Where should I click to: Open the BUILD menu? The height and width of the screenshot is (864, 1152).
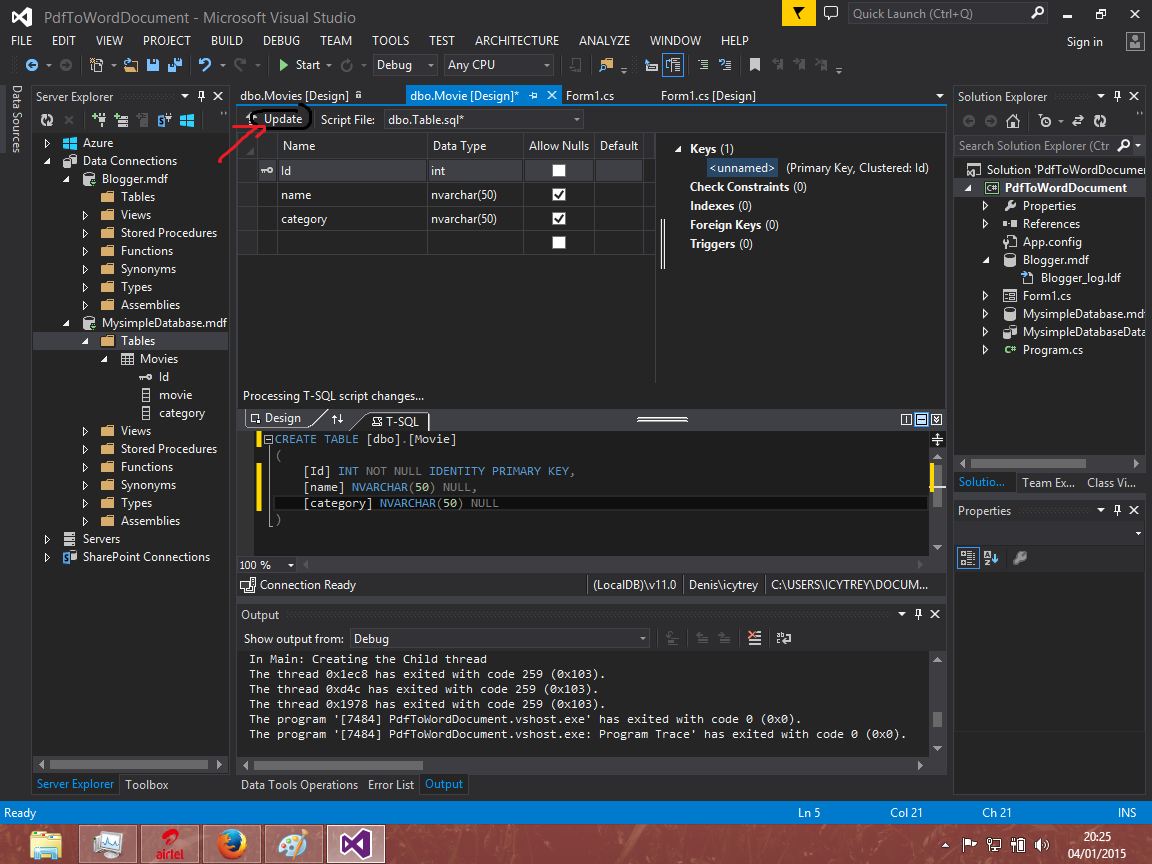pyautogui.click(x=227, y=40)
